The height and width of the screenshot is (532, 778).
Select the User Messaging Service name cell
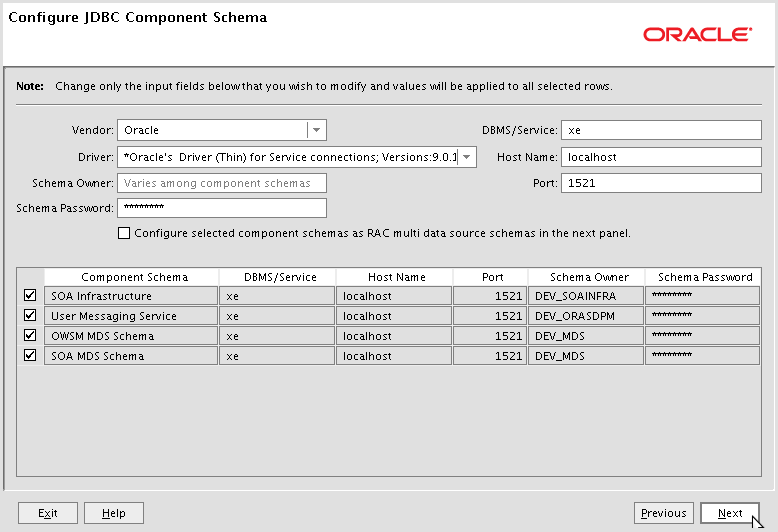(x=131, y=316)
